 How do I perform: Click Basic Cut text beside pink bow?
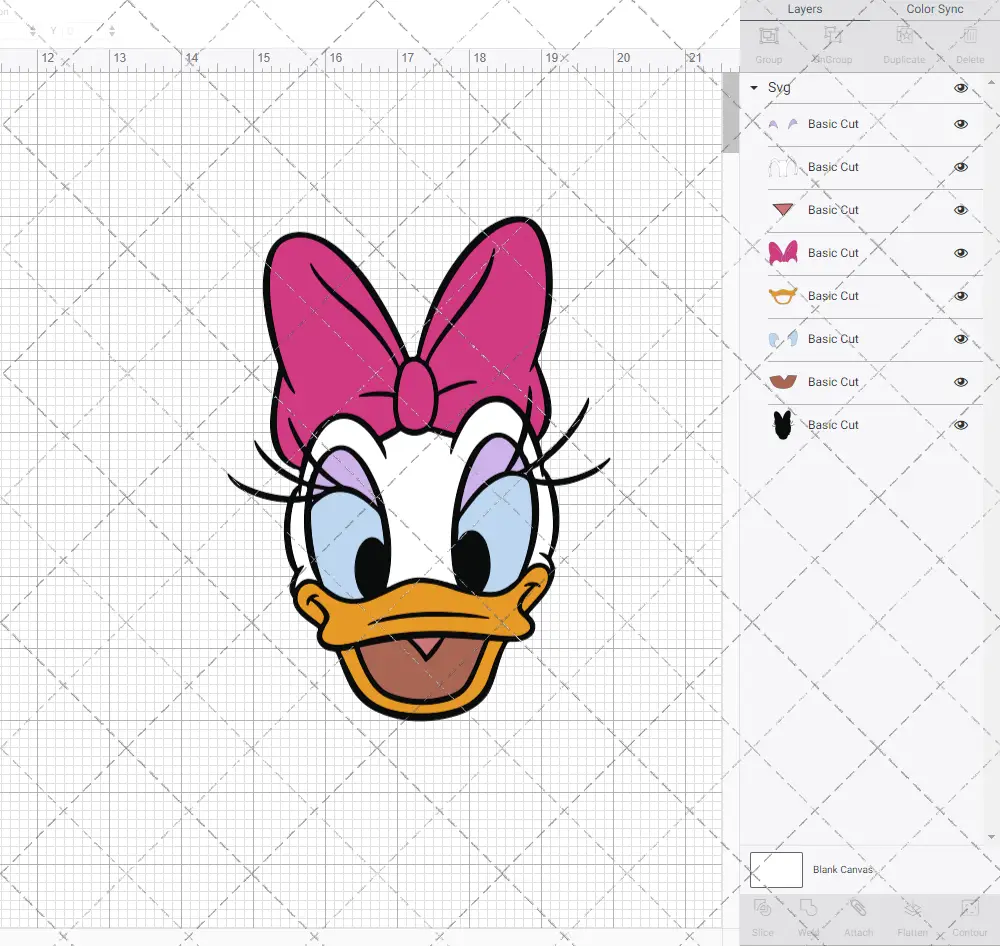[x=833, y=253]
